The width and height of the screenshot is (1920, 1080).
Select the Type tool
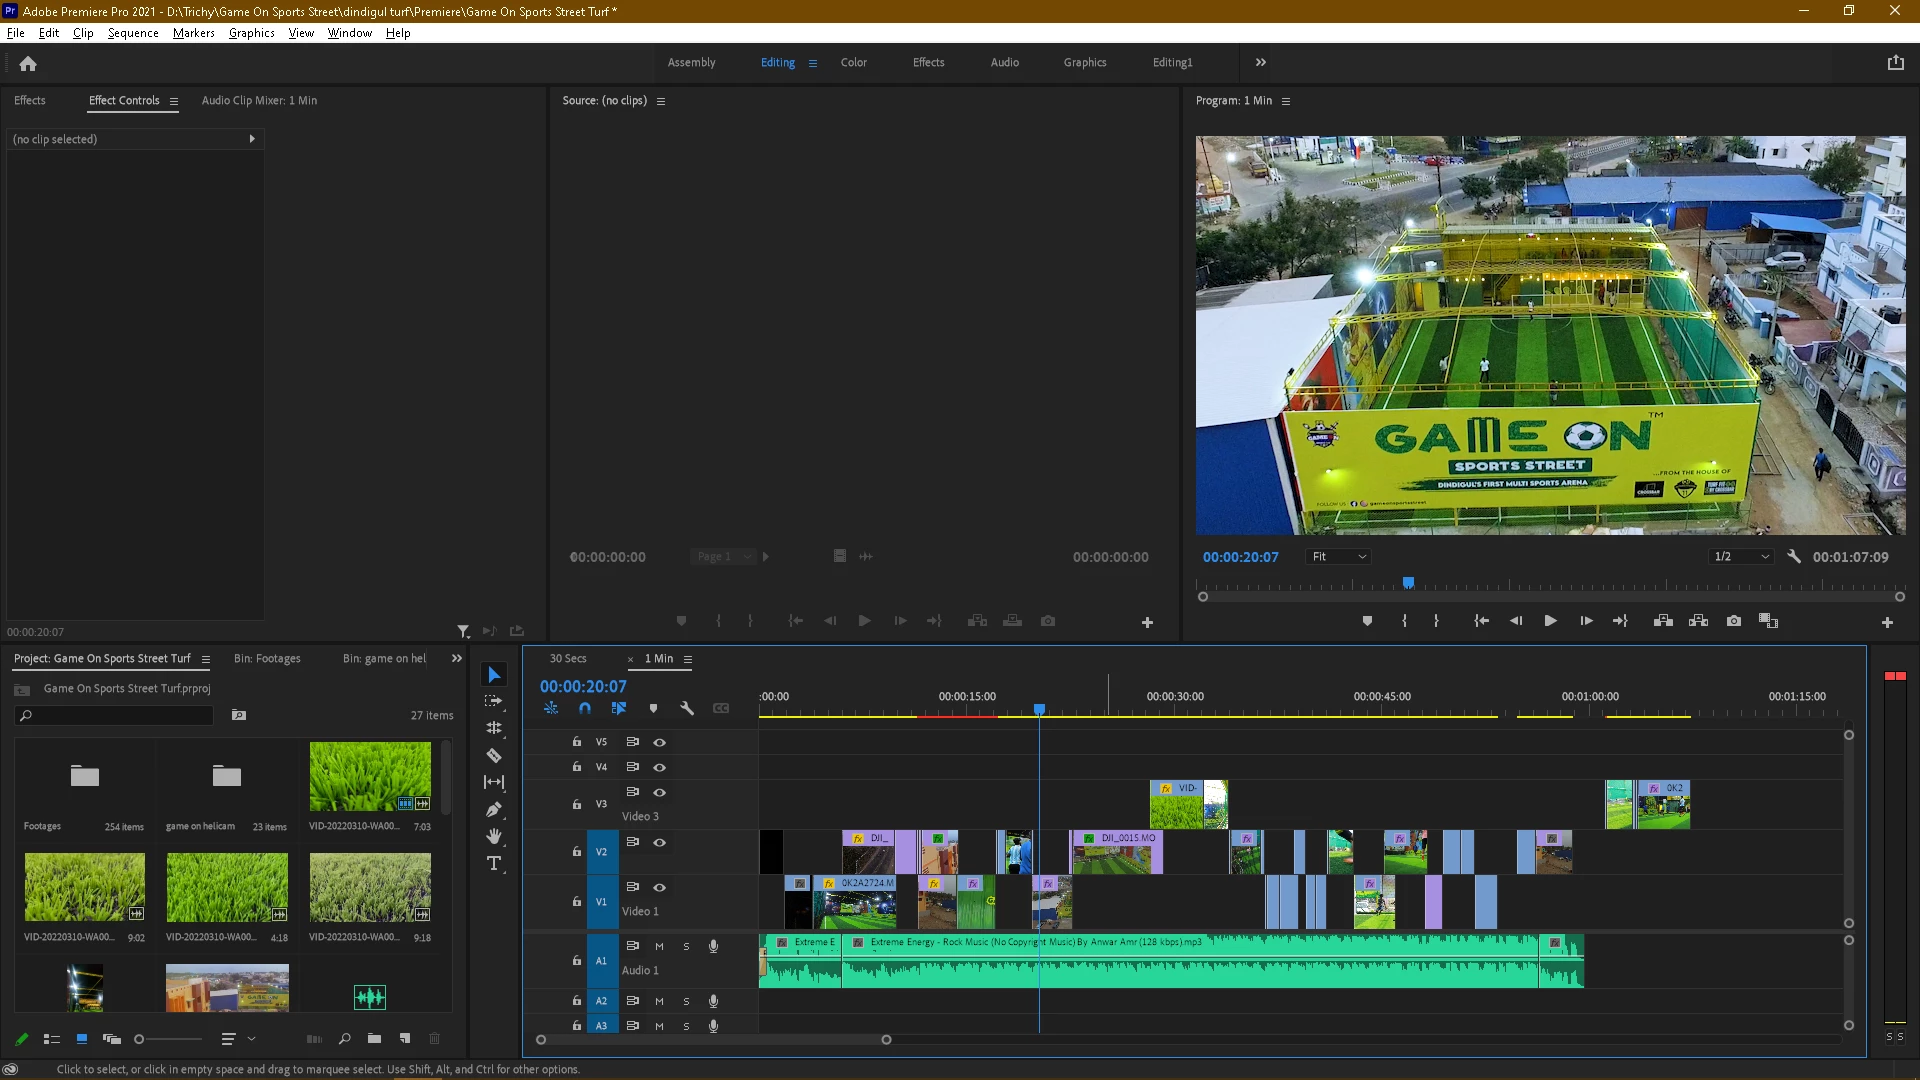click(494, 863)
